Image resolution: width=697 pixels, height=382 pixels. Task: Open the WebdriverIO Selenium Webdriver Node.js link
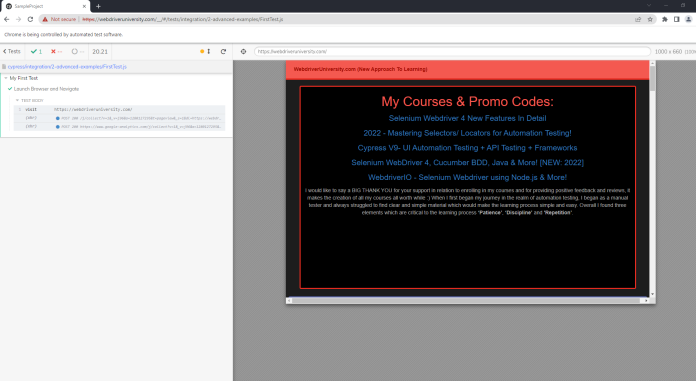[468, 177]
